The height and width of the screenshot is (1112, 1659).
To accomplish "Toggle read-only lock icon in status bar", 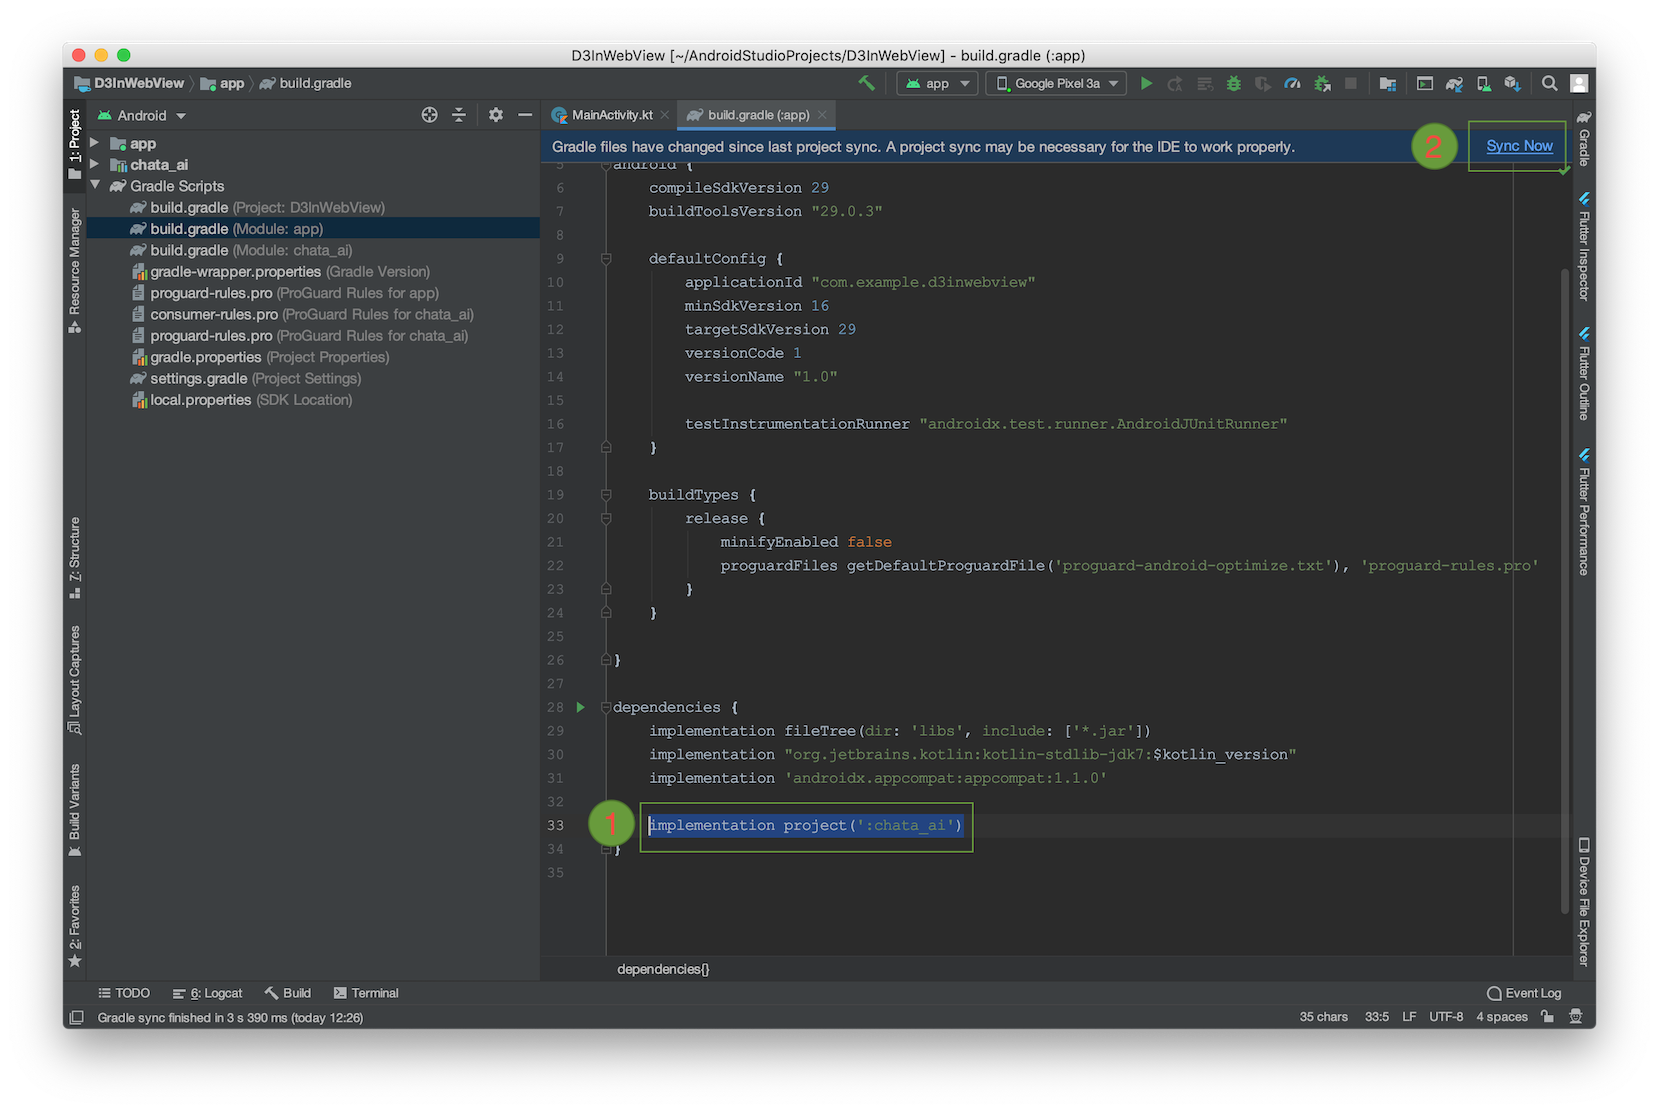I will (x=1547, y=1017).
